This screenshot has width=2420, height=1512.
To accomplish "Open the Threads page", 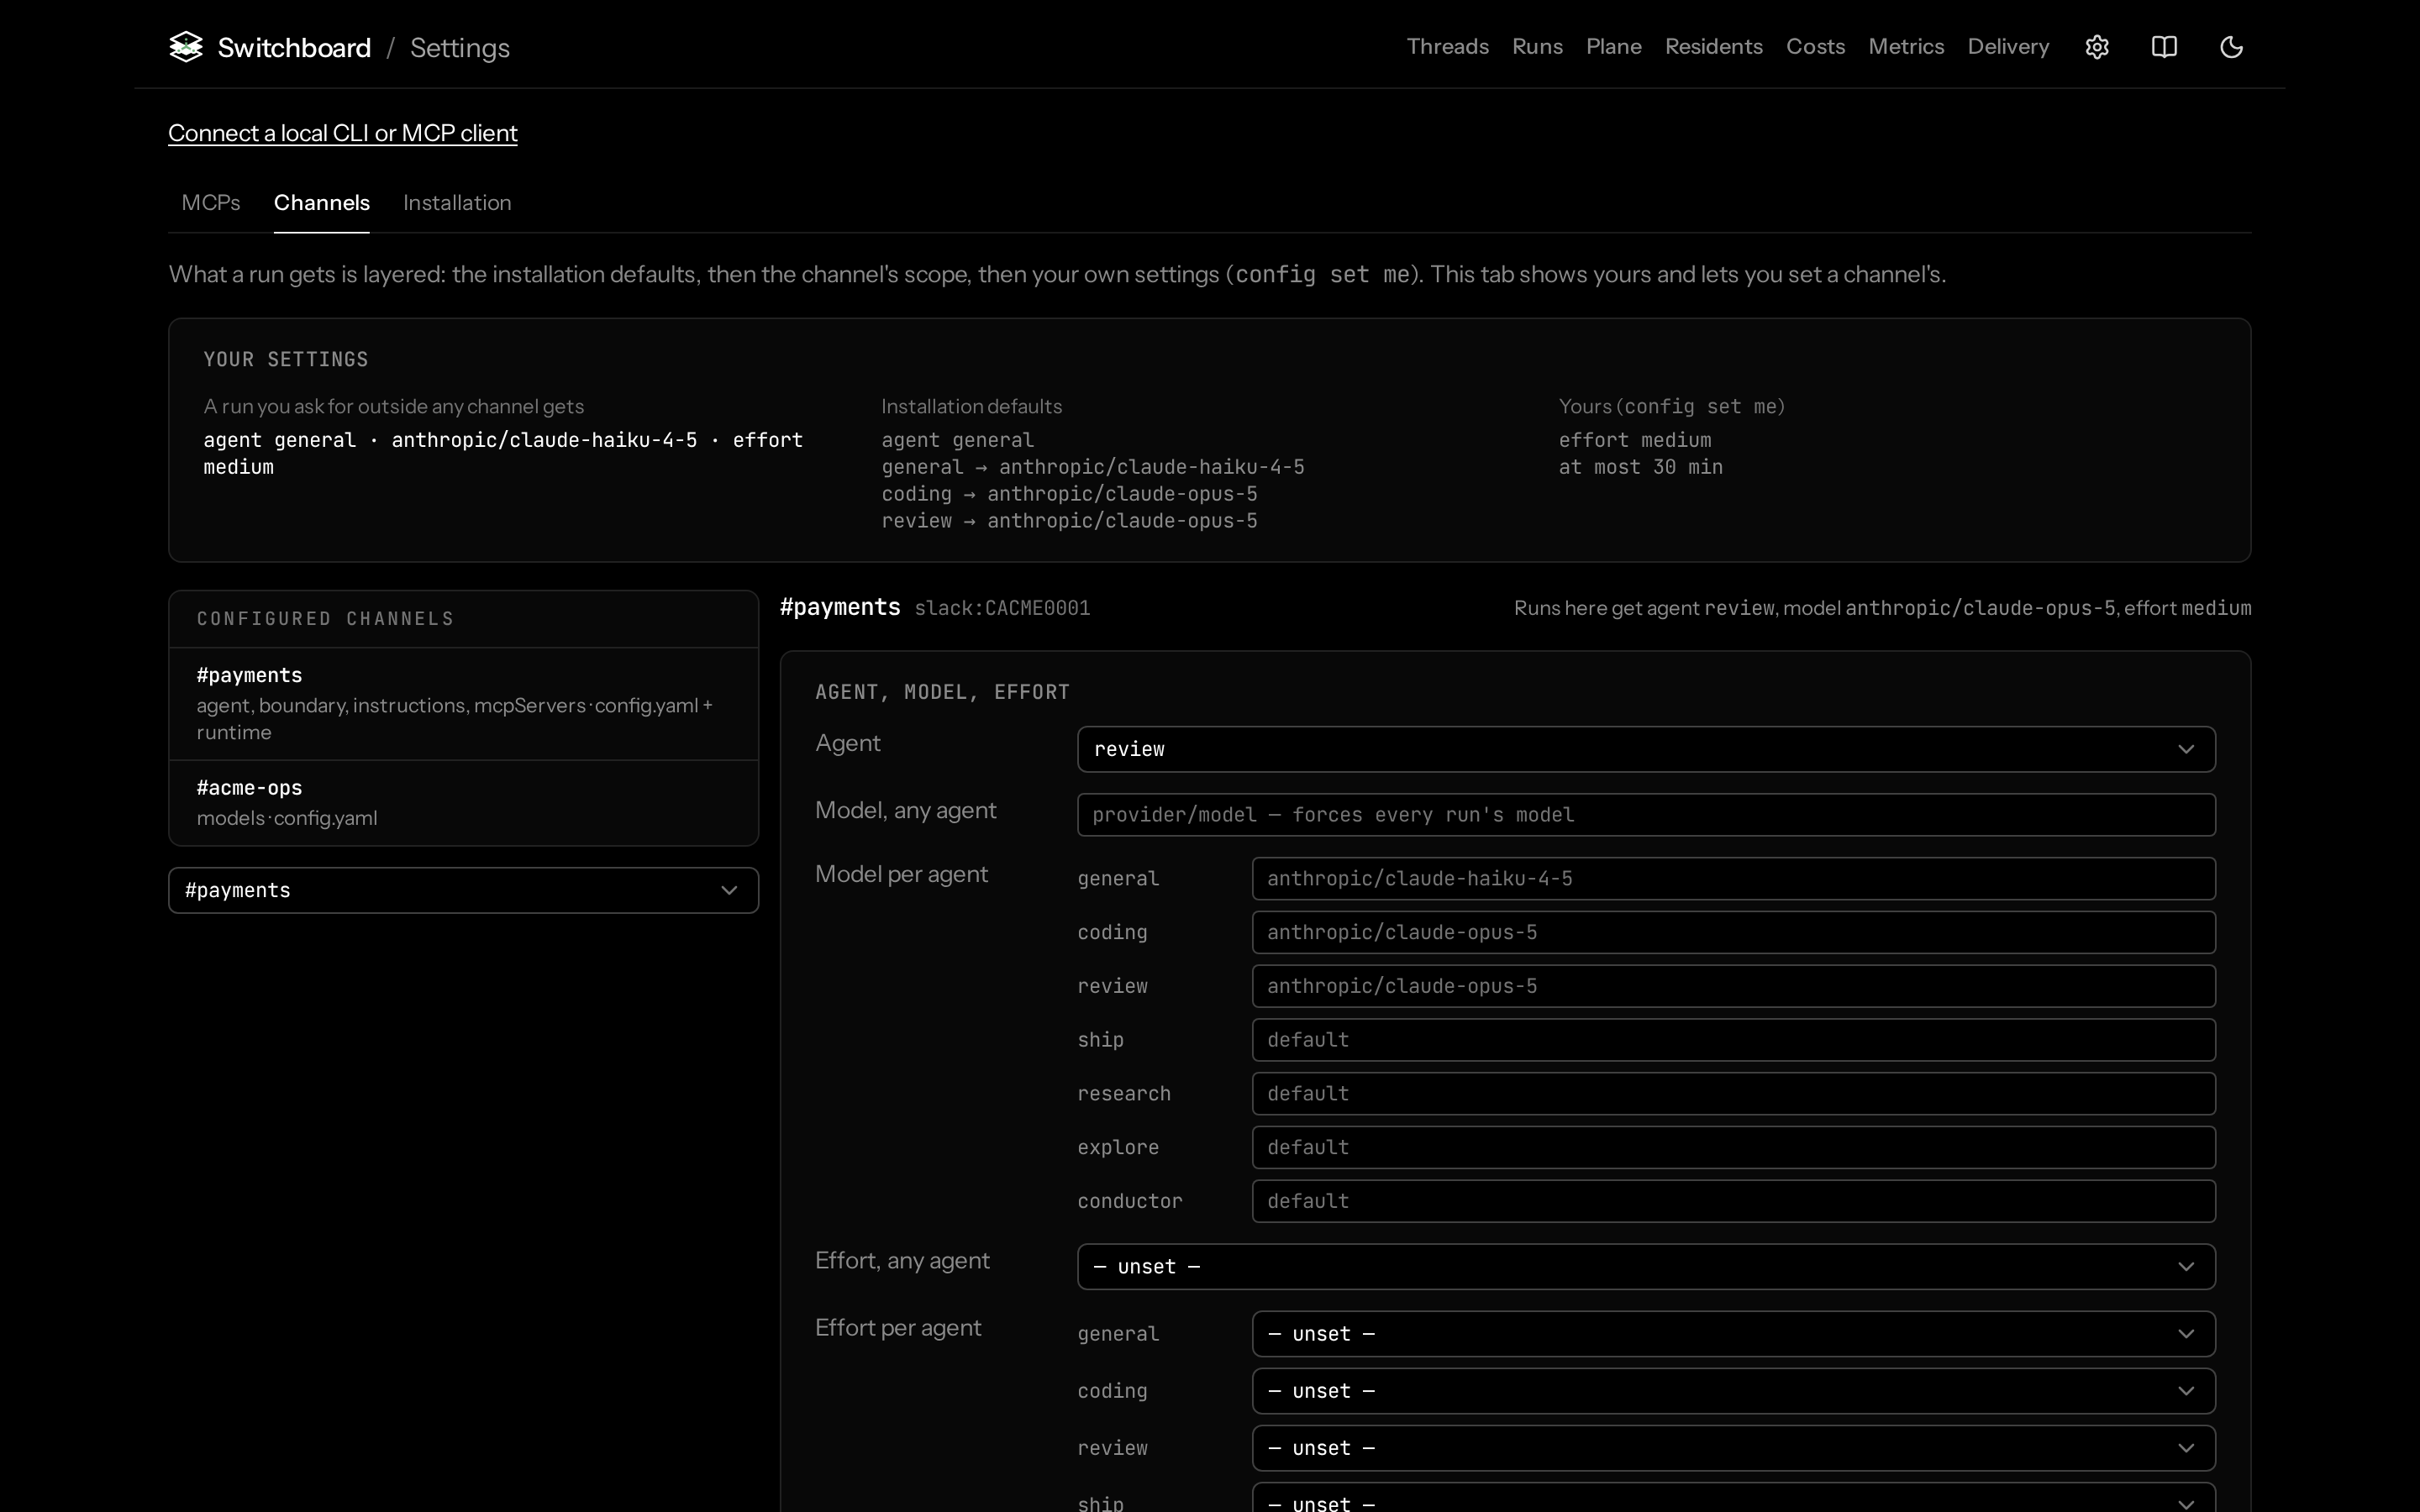I will tap(1447, 47).
